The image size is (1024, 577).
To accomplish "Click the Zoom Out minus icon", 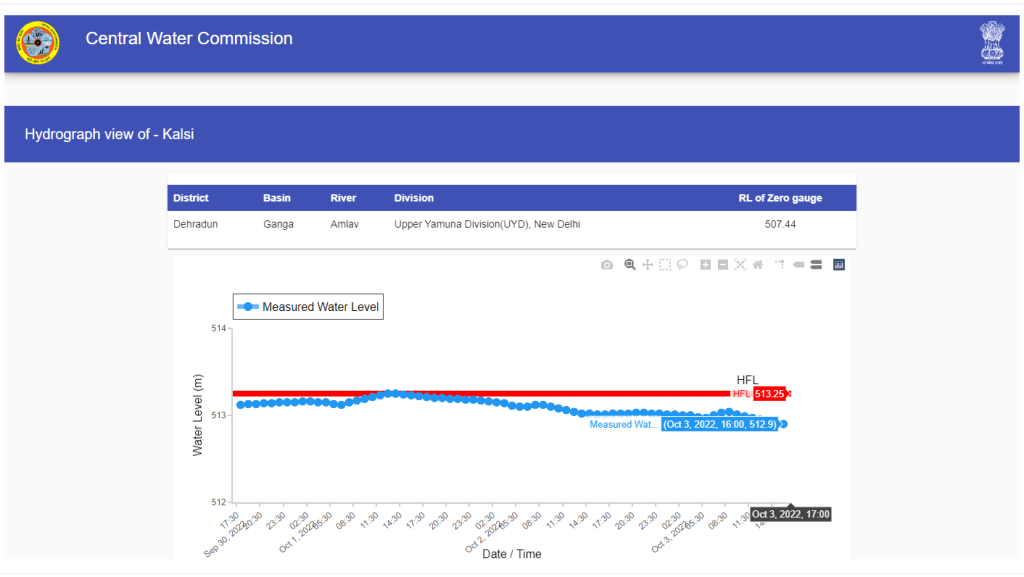I will [x=723, y=265].
